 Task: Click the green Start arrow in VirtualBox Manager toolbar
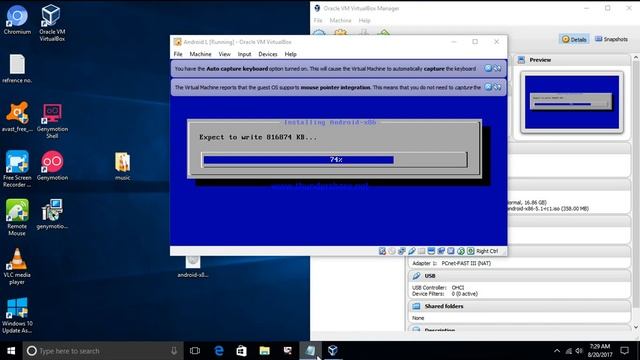pyautogui.click(x=384, y=33)
